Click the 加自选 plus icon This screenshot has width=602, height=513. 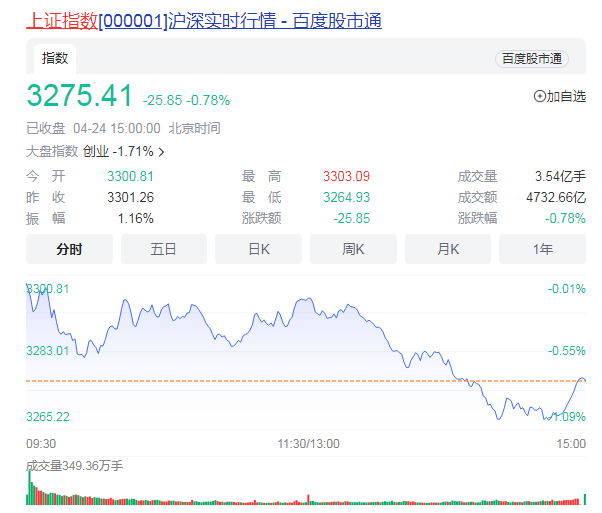[540, 97]
